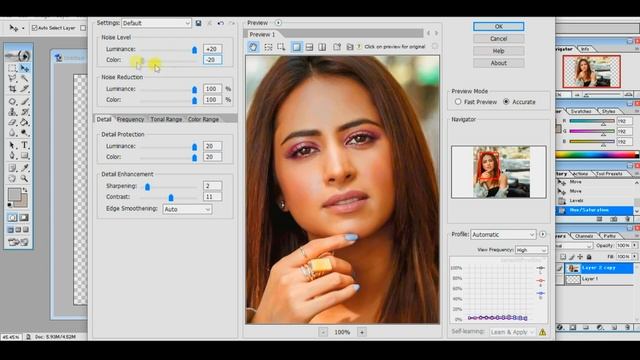Open the Self-learning Learn & Apply dropdown
640x360 pixels.
tap(512, 332)
